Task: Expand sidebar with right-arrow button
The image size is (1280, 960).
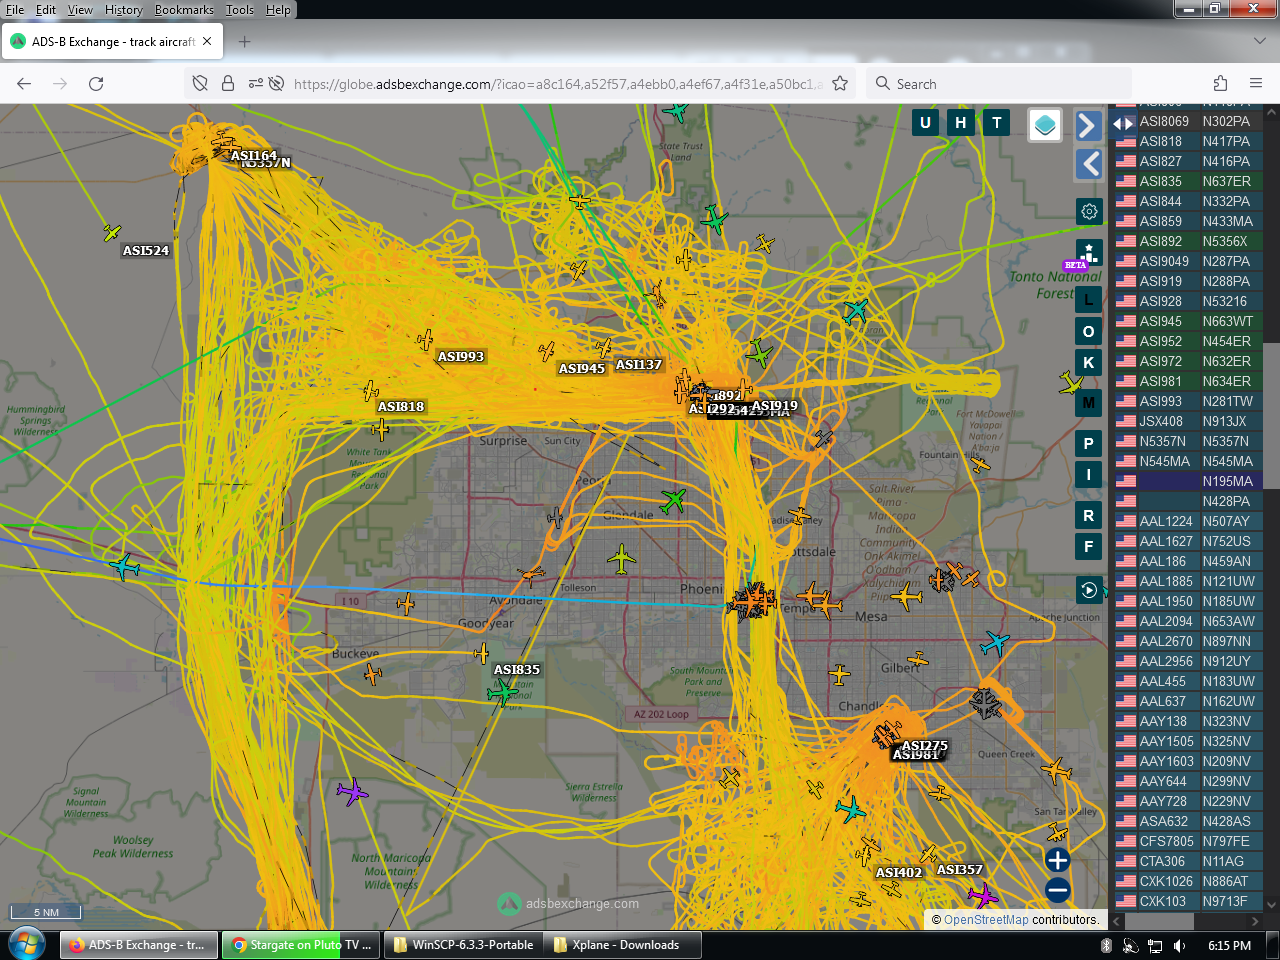Action: pos(1089,125)
